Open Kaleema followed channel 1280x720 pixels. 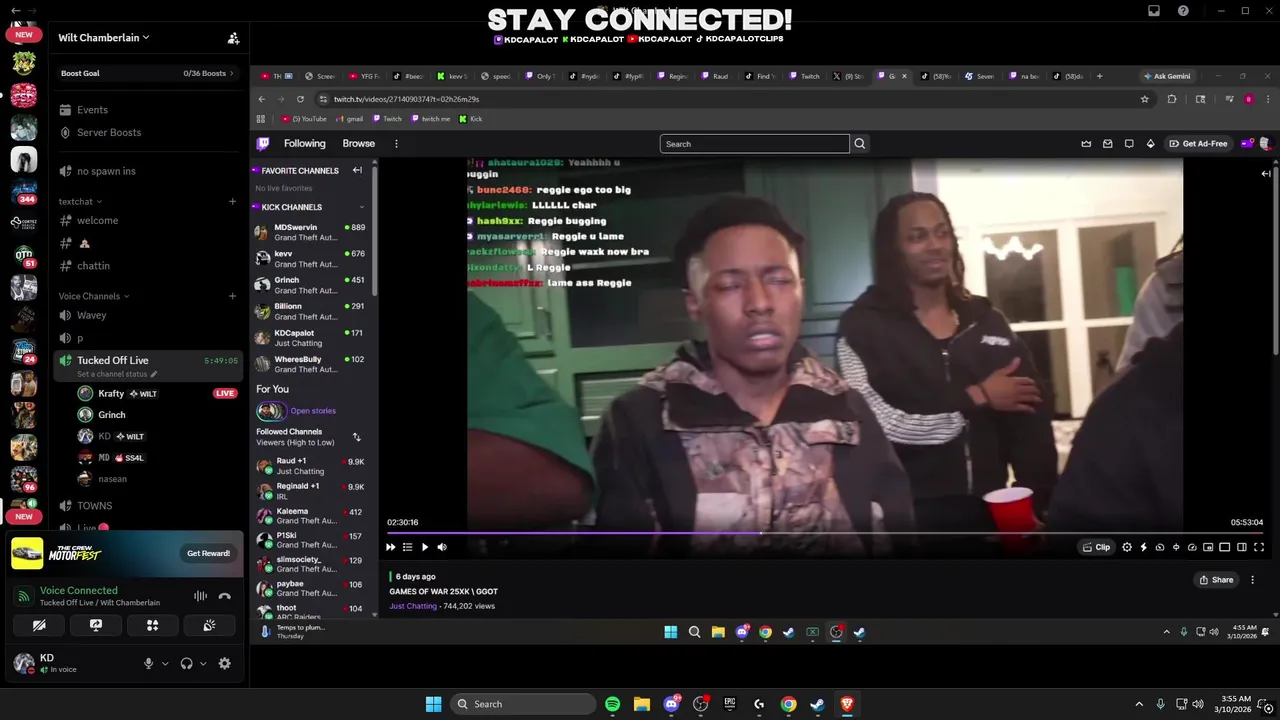click(x=311, y=516)
